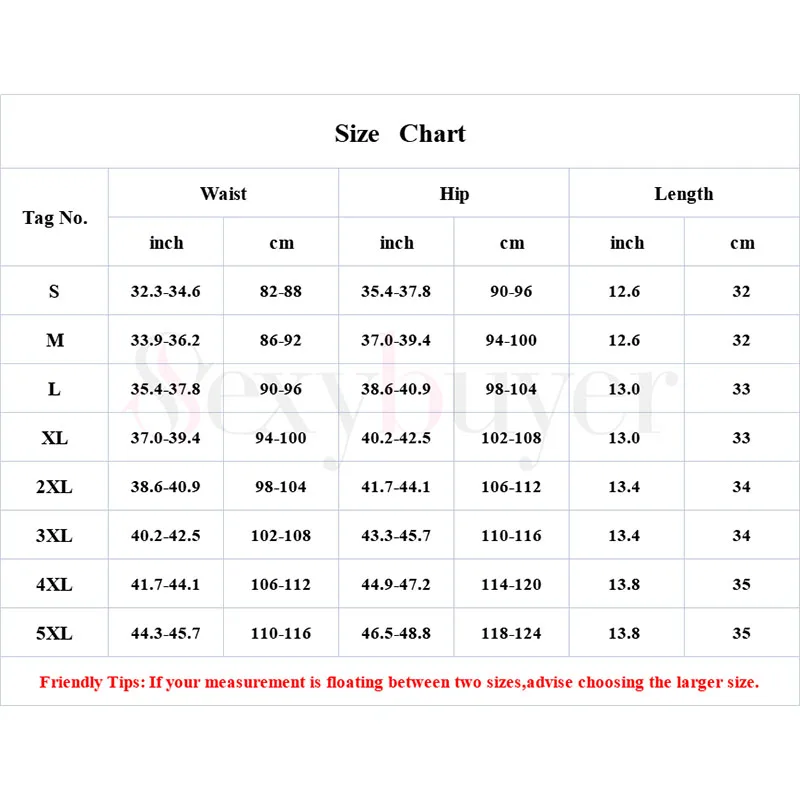Click the waist value 44.3-45.7 cell
This screenshot has height=800, width=800.
[166, 633]
